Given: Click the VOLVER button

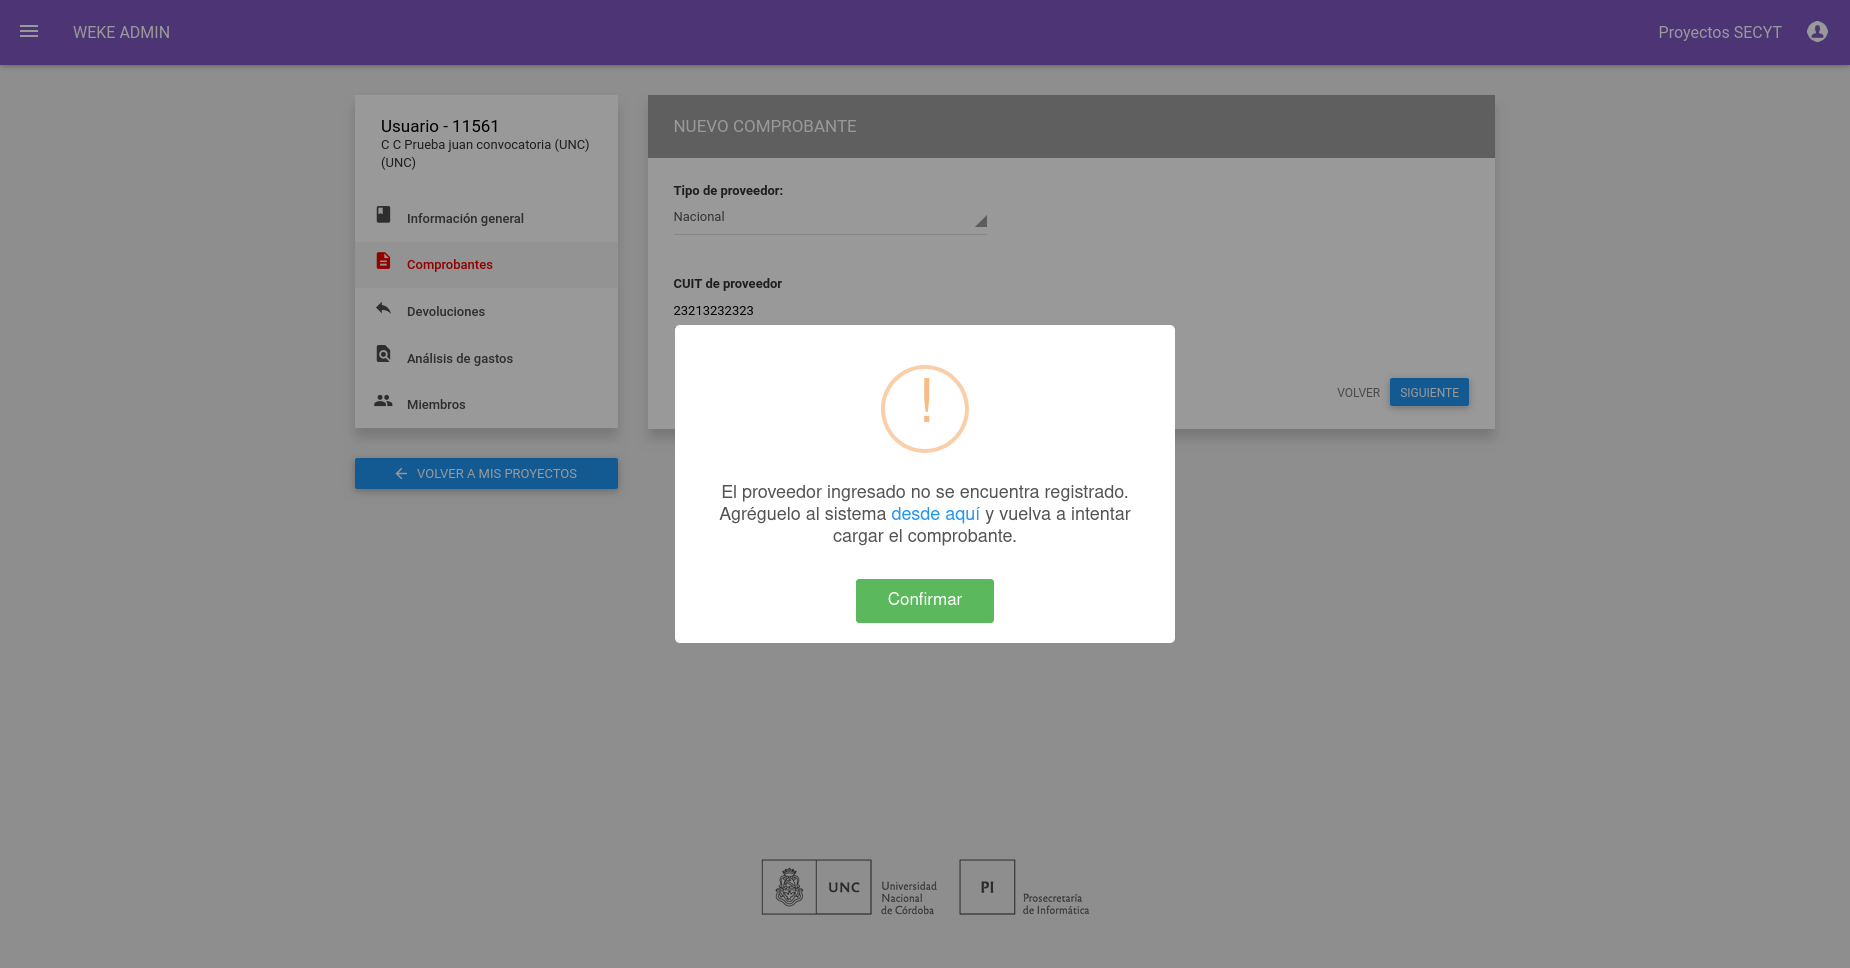Looking at the screenshot, I should [x=1358, y=393].
